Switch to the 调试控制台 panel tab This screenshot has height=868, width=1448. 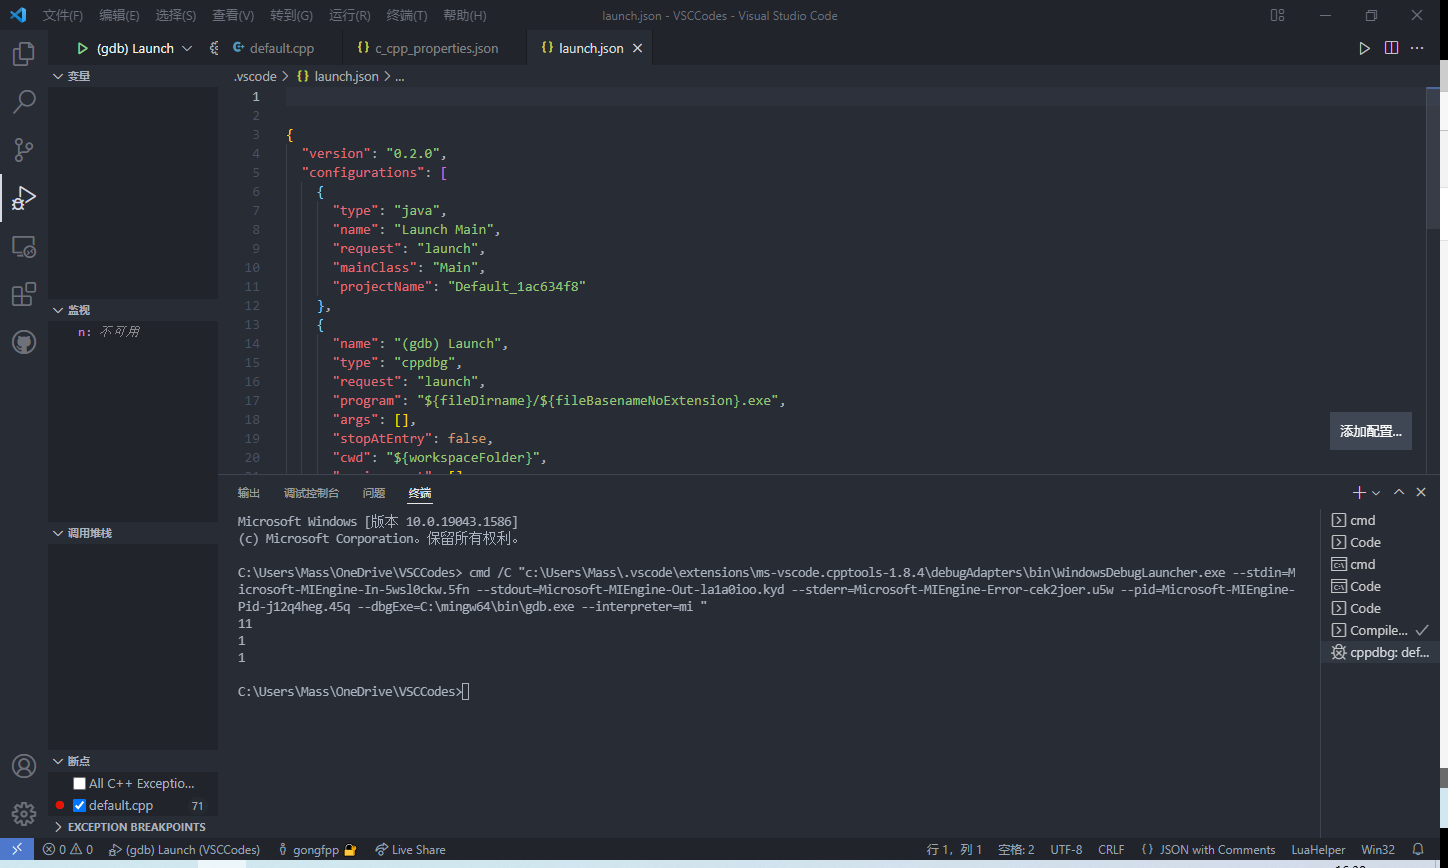(x=311, y=493)
